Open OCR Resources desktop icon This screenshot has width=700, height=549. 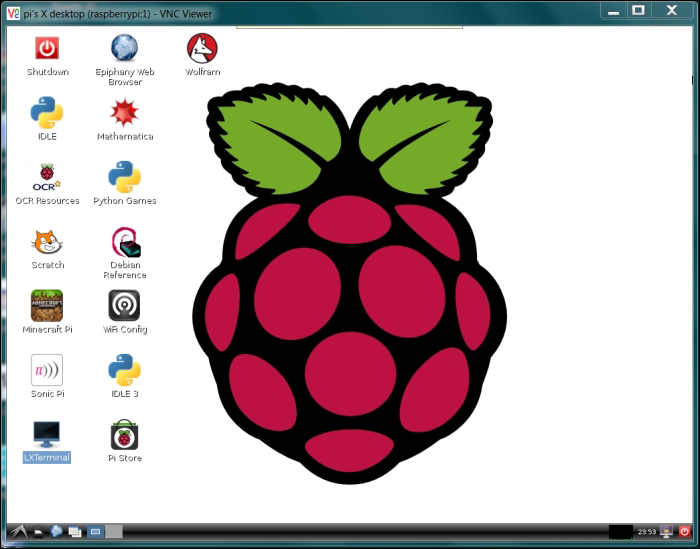coord(47,177)
